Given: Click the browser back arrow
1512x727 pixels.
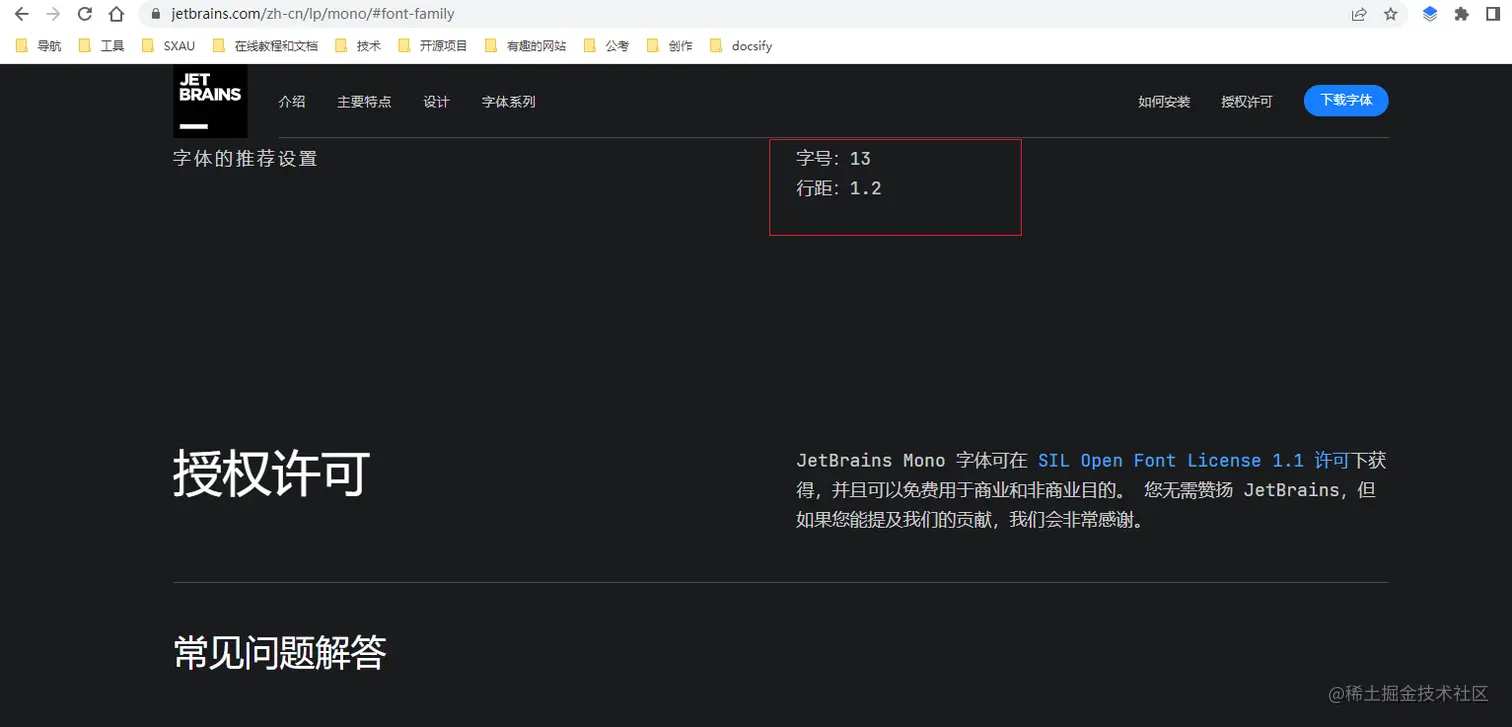Looking at the screenshot, I should point(21,14).
